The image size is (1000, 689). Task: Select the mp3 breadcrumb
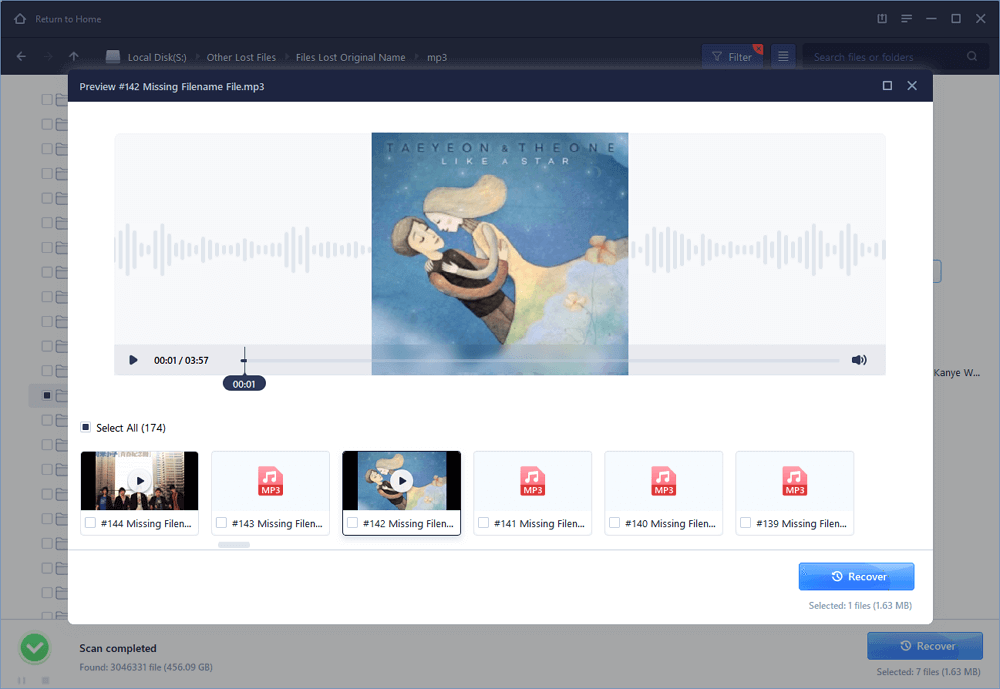(437, 57)
